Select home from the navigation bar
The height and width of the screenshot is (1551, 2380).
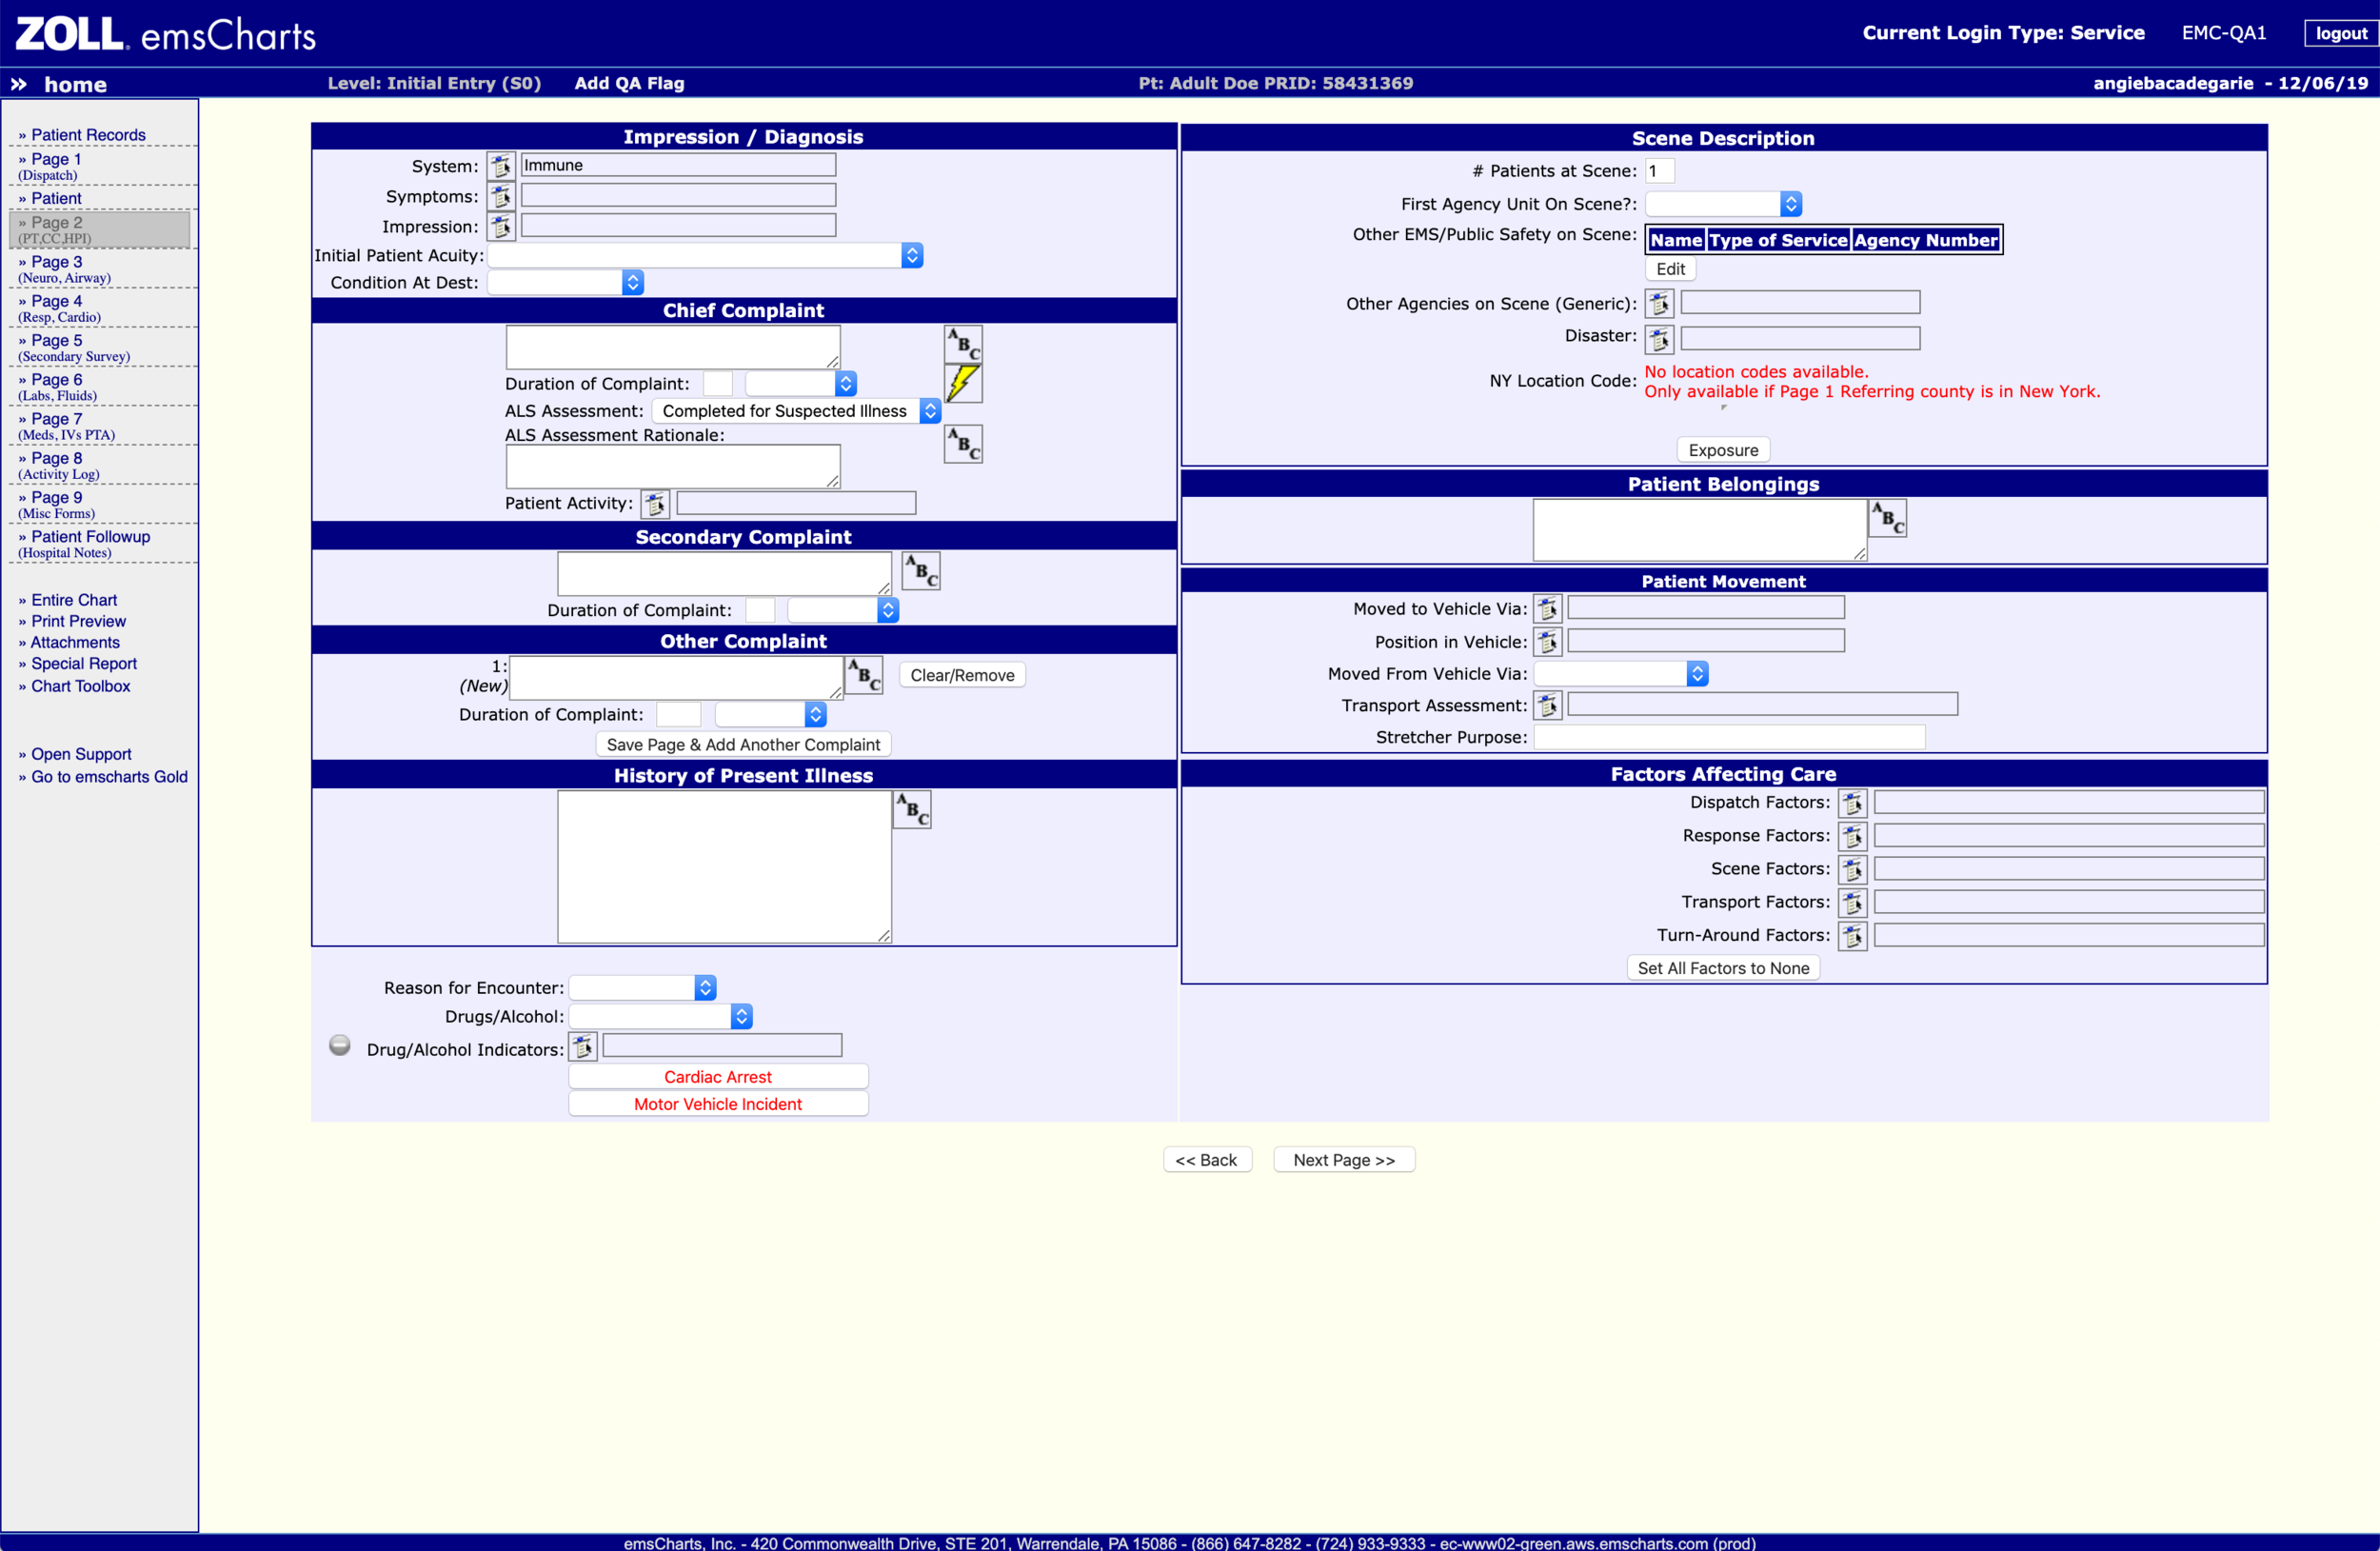click(76, 84)
